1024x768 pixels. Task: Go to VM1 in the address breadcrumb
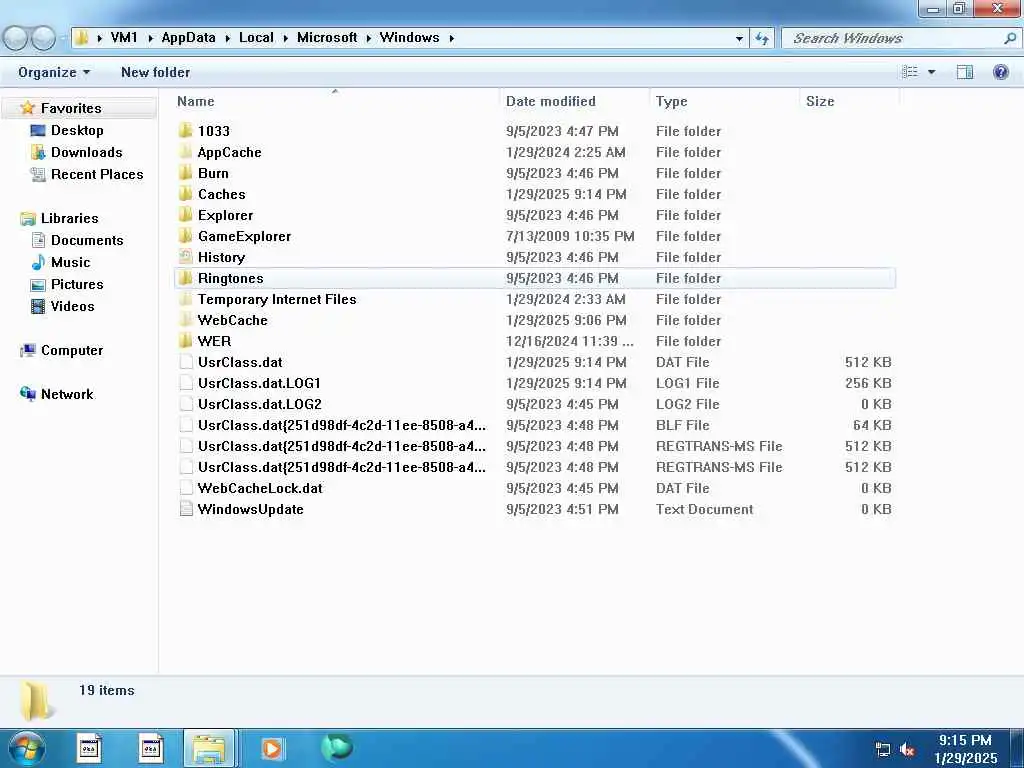[124, 38]
